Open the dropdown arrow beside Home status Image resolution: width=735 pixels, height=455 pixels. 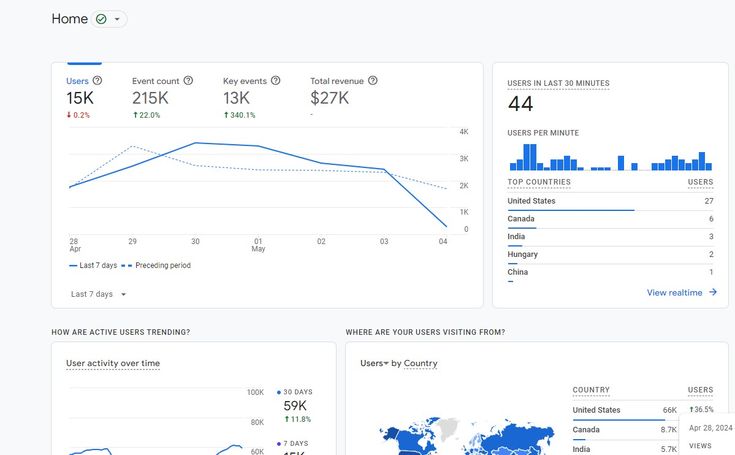coord(117,19)
